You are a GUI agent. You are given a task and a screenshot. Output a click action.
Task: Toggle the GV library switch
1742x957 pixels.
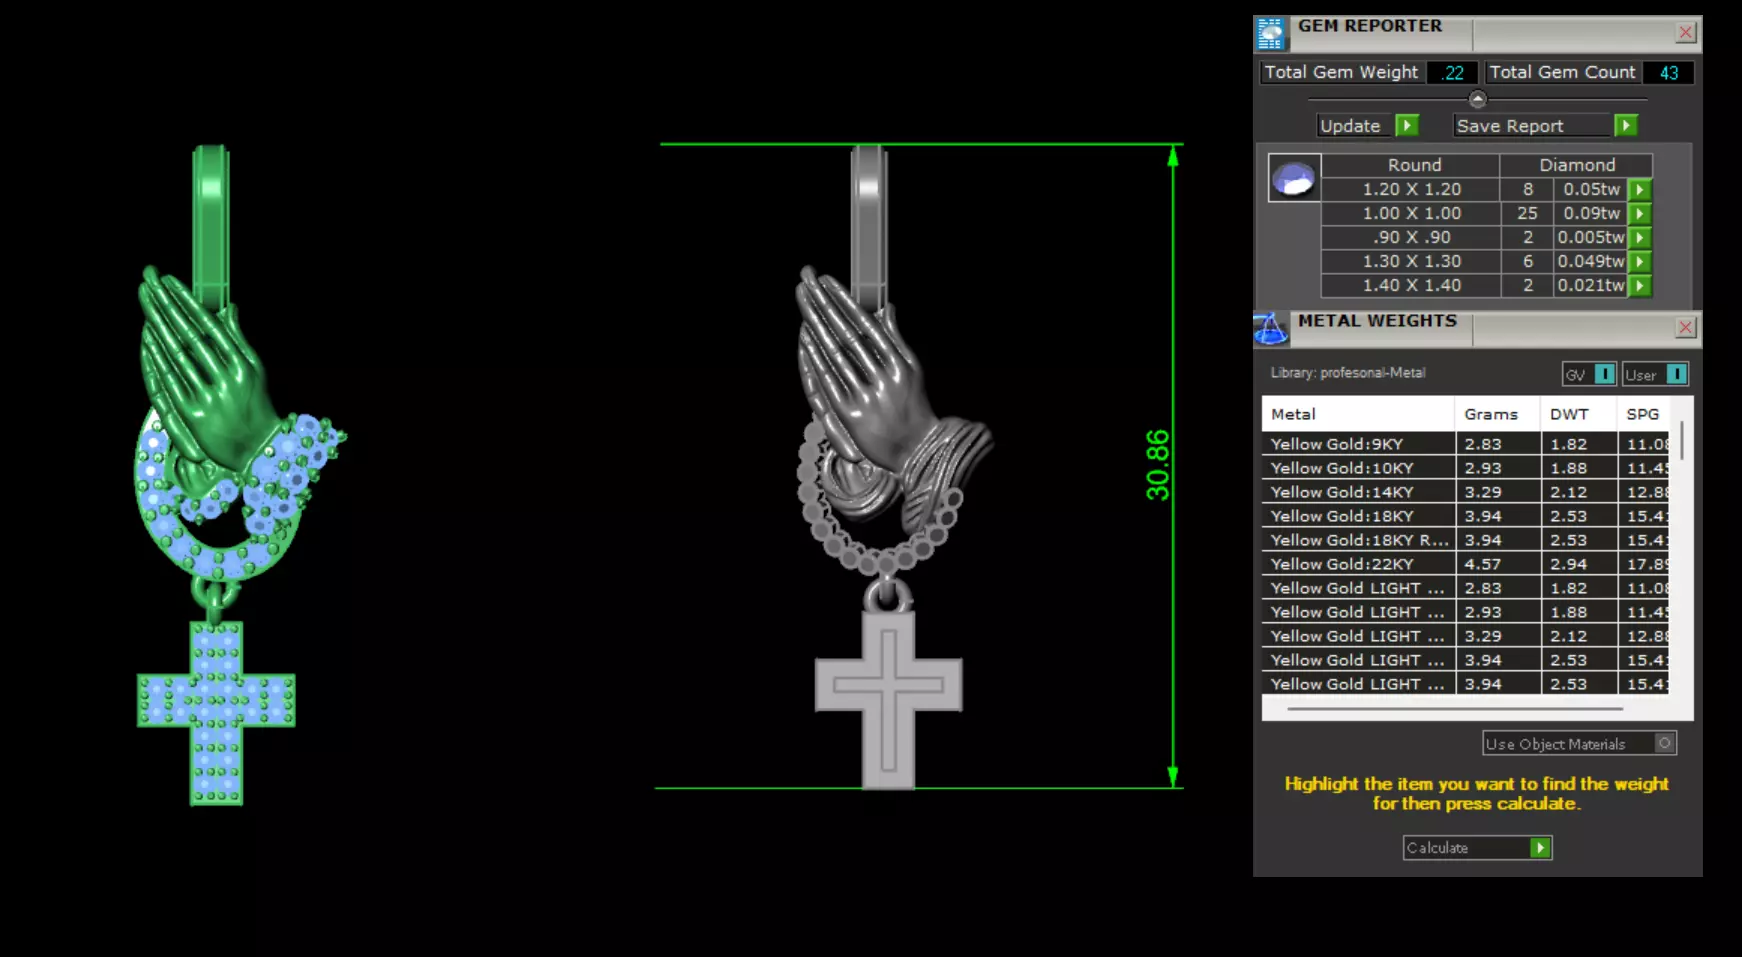point(1605,374)
